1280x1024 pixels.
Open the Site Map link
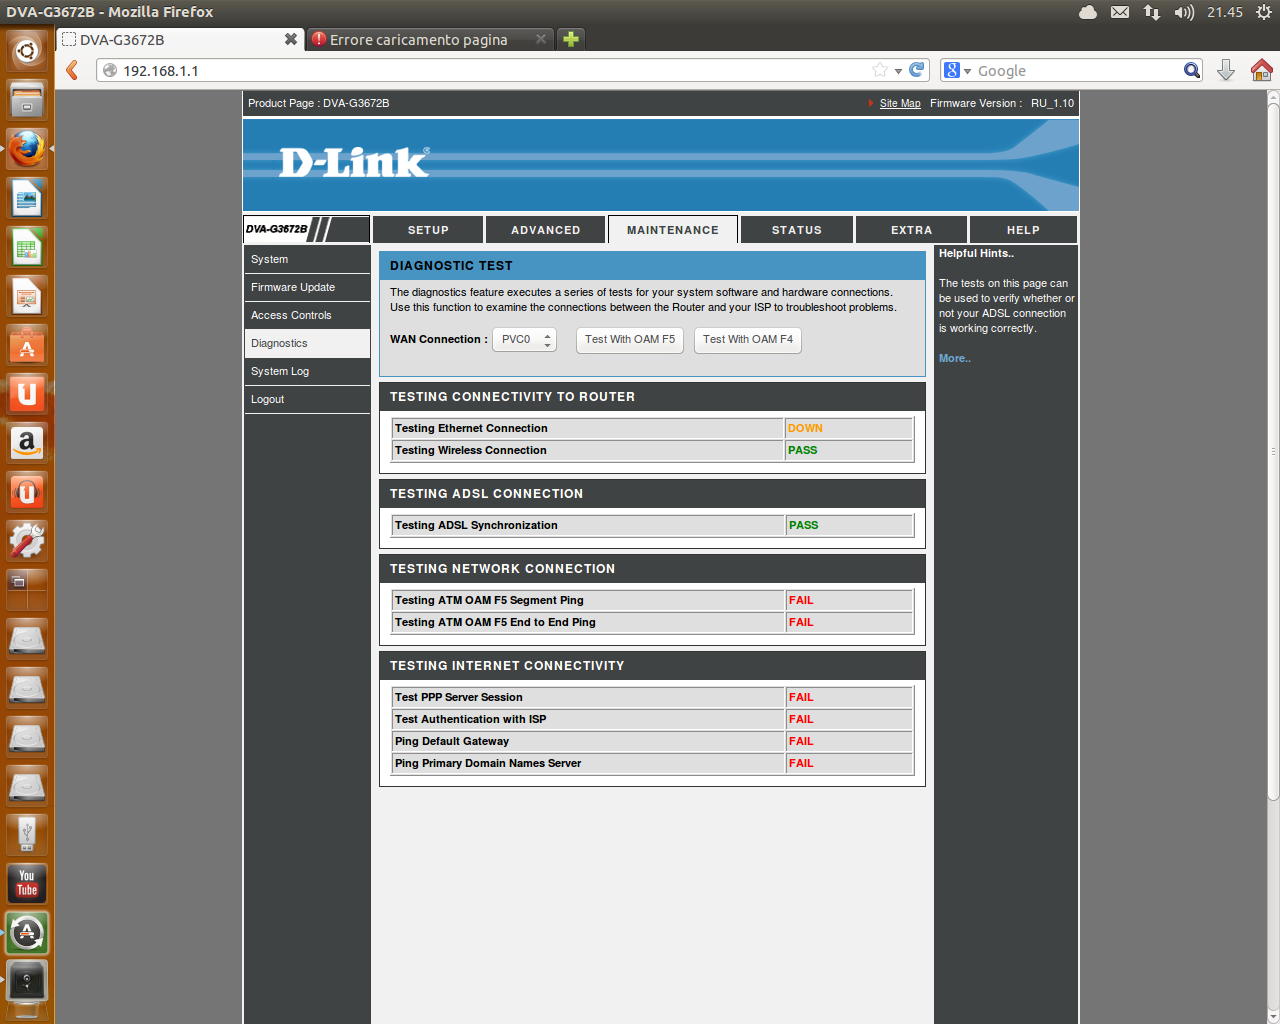(x=900, y=104)
